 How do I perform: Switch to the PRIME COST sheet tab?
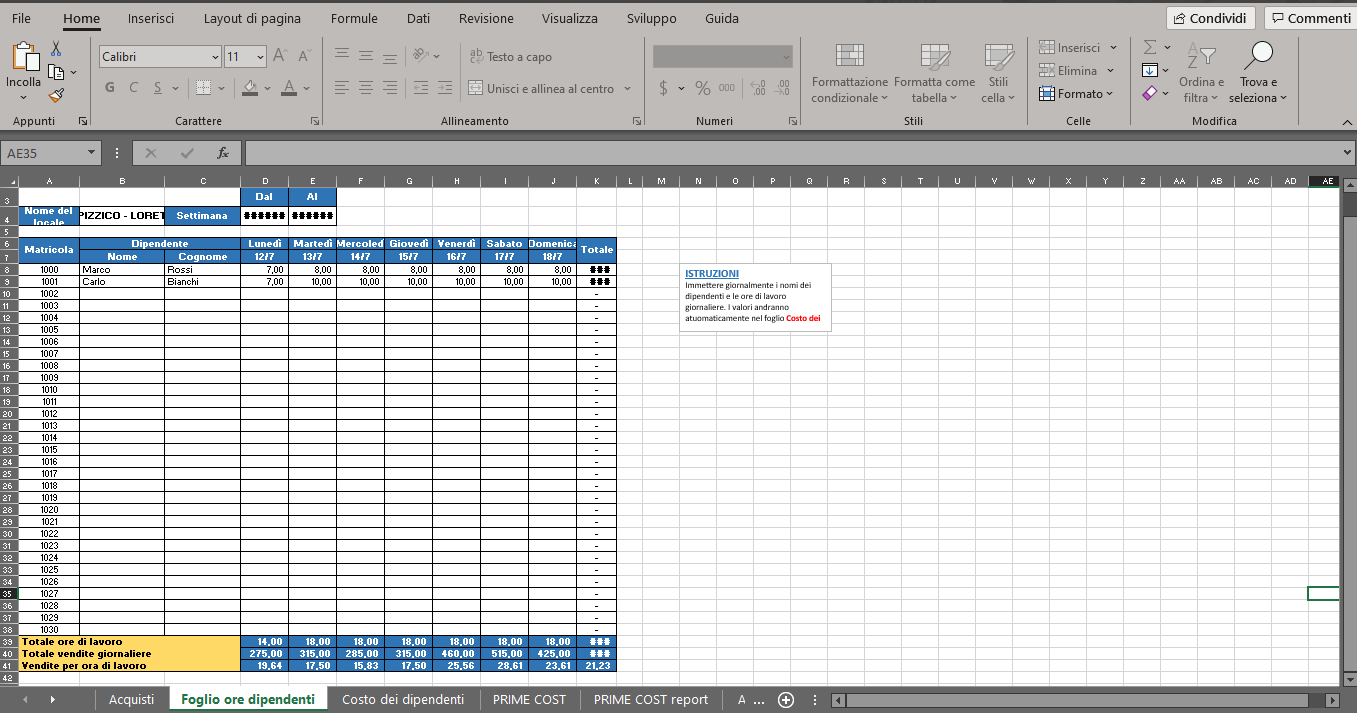click(529, 700)
